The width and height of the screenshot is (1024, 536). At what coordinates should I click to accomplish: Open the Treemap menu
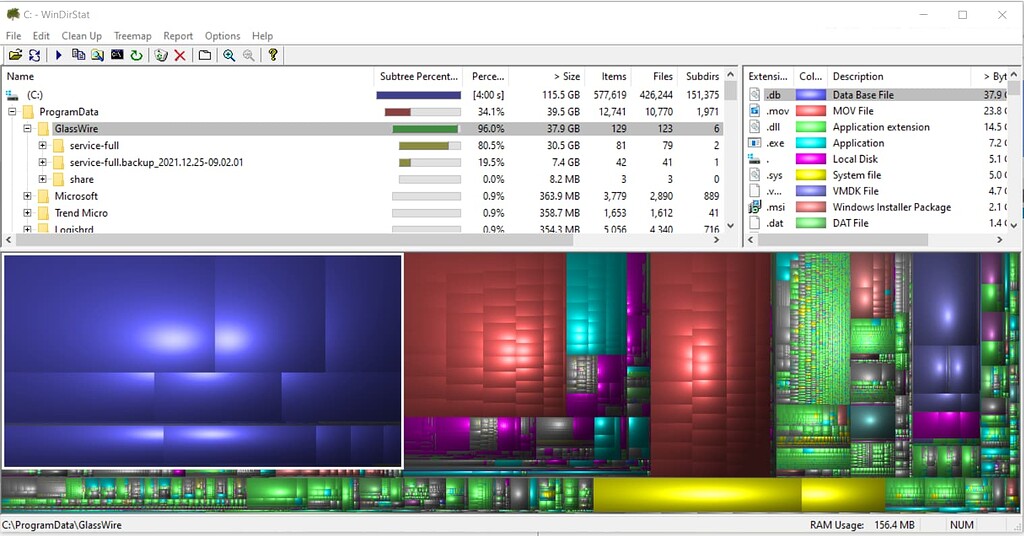[x=132, y=36]
